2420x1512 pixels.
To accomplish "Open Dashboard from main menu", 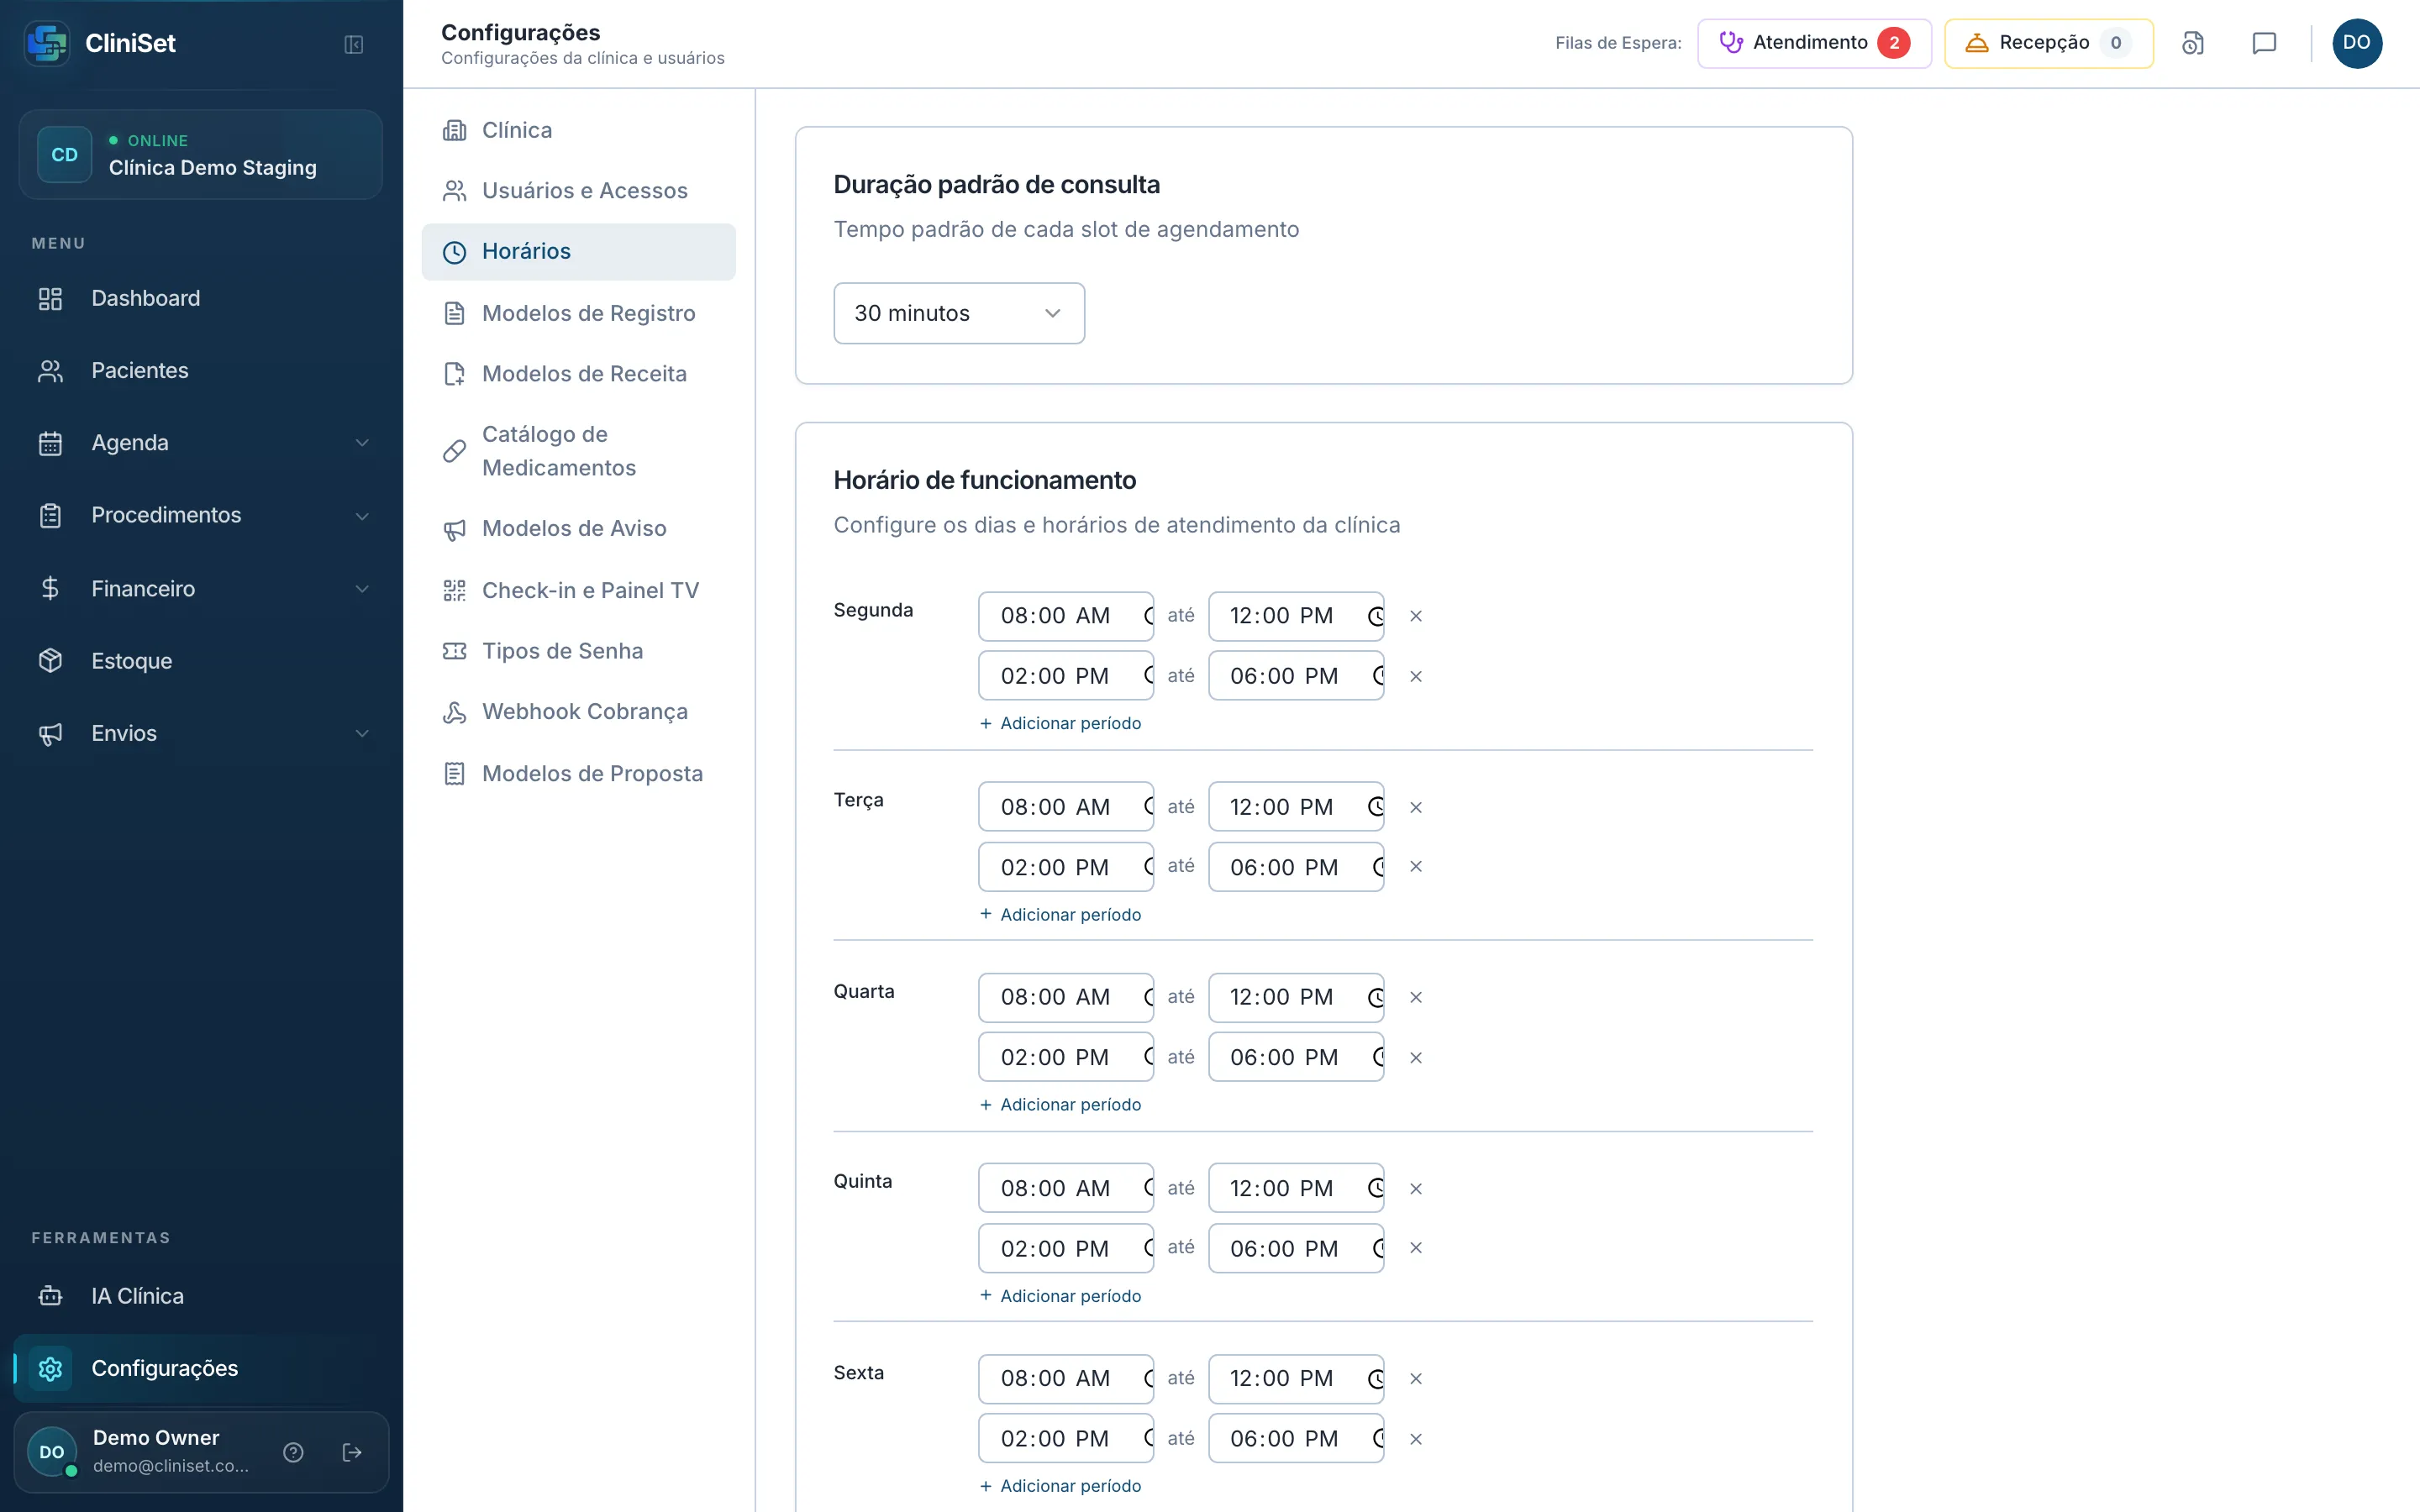I will [201, 298].
